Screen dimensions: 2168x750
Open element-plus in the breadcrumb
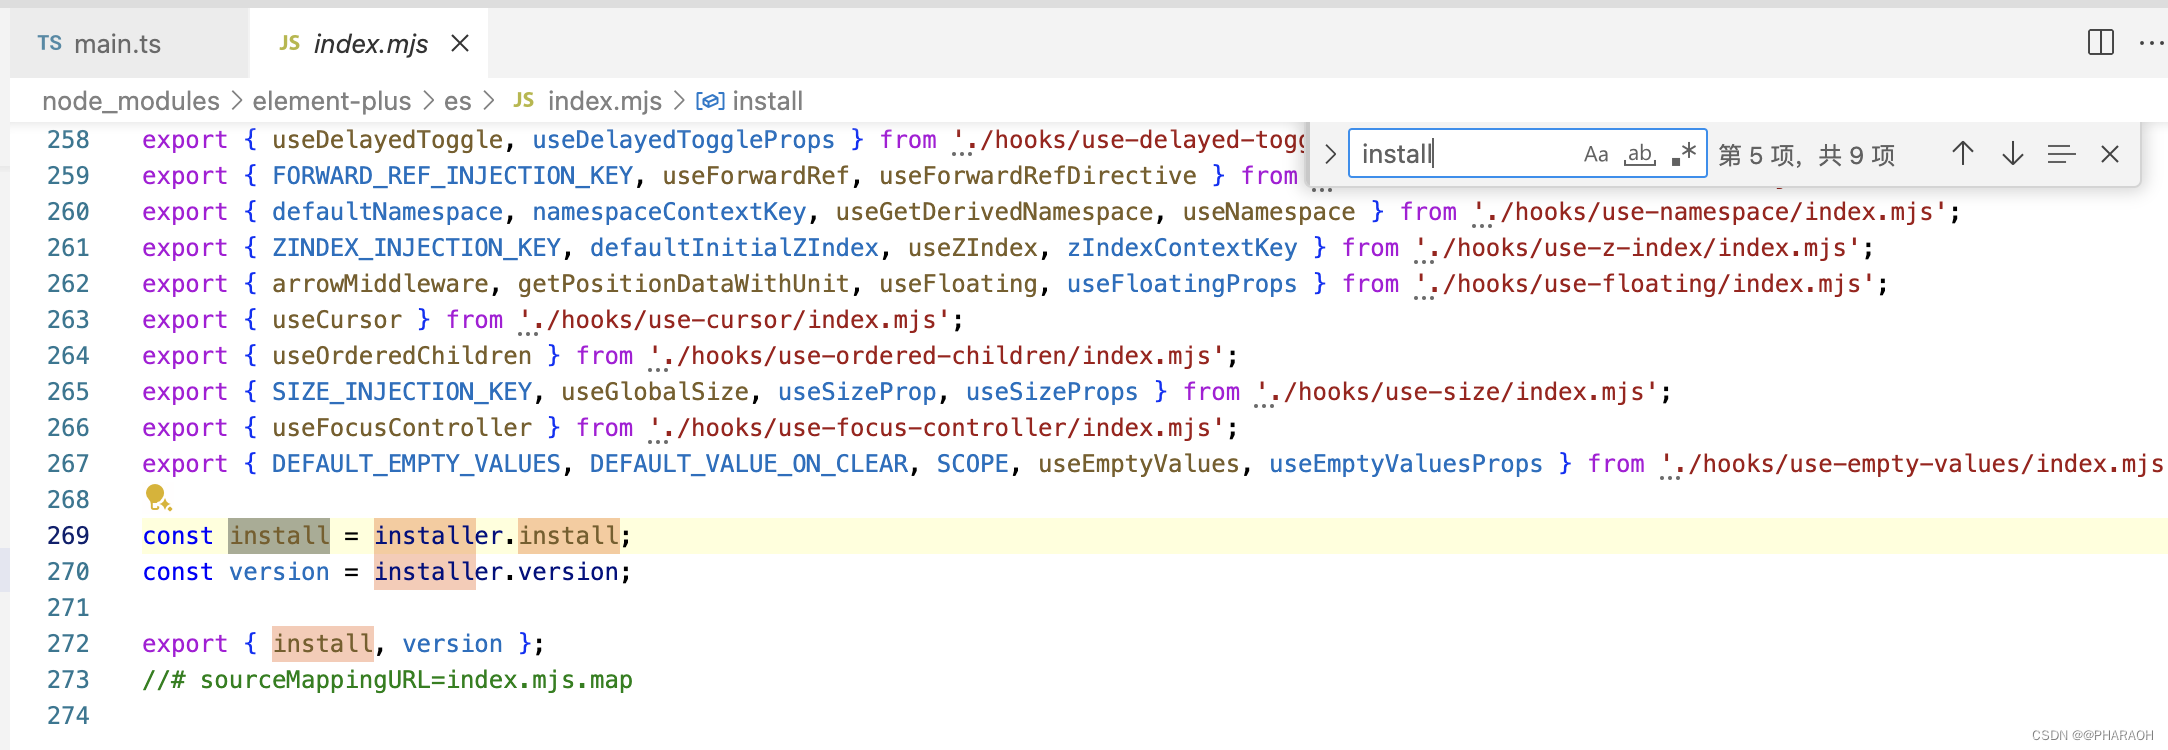coord(332,101)
